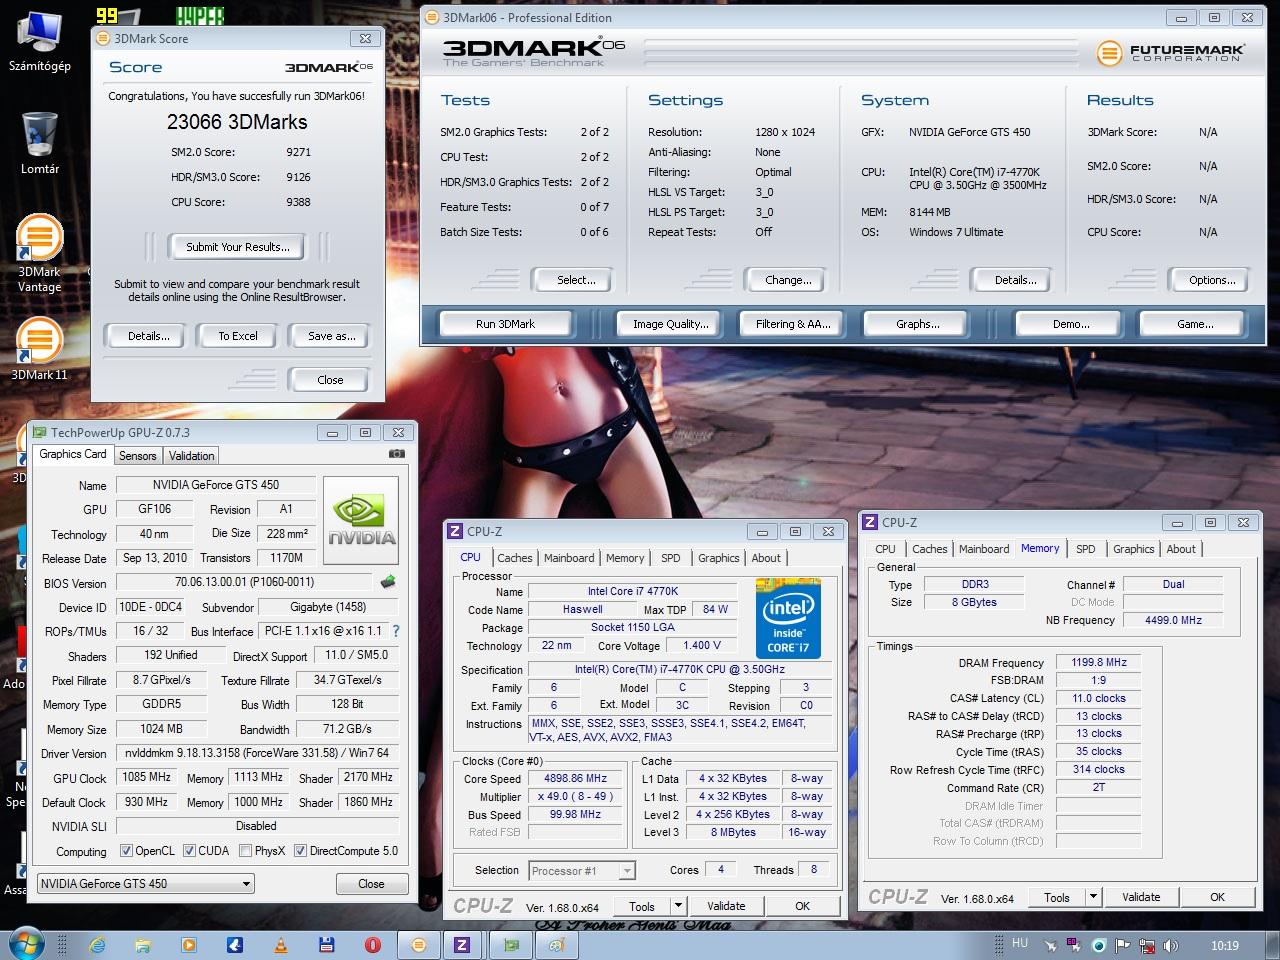
Task: Click Select button under Tests
Action: pyautogui.click(x=575, y=280)
